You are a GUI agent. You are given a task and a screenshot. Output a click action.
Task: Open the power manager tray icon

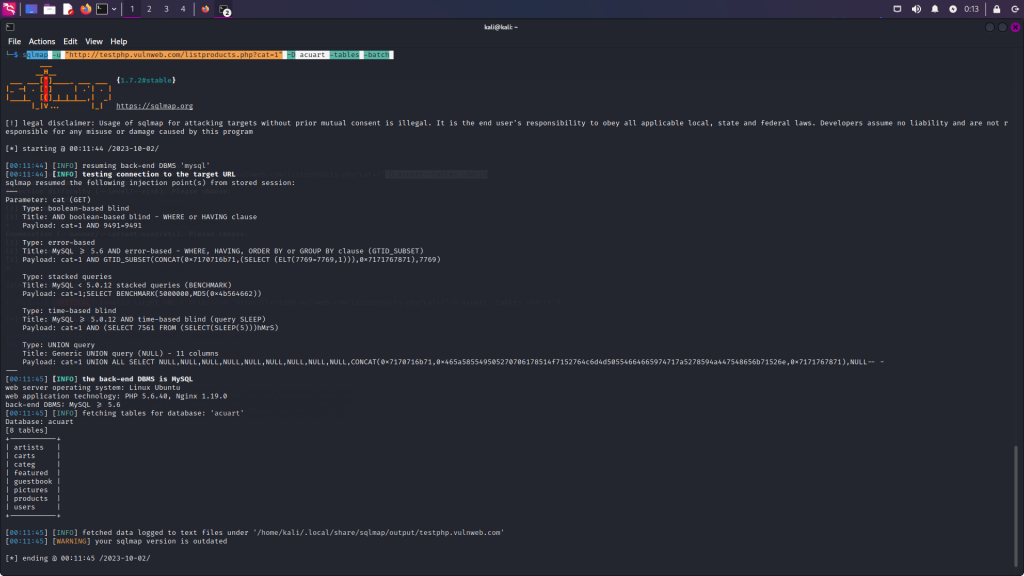(953, 9)
